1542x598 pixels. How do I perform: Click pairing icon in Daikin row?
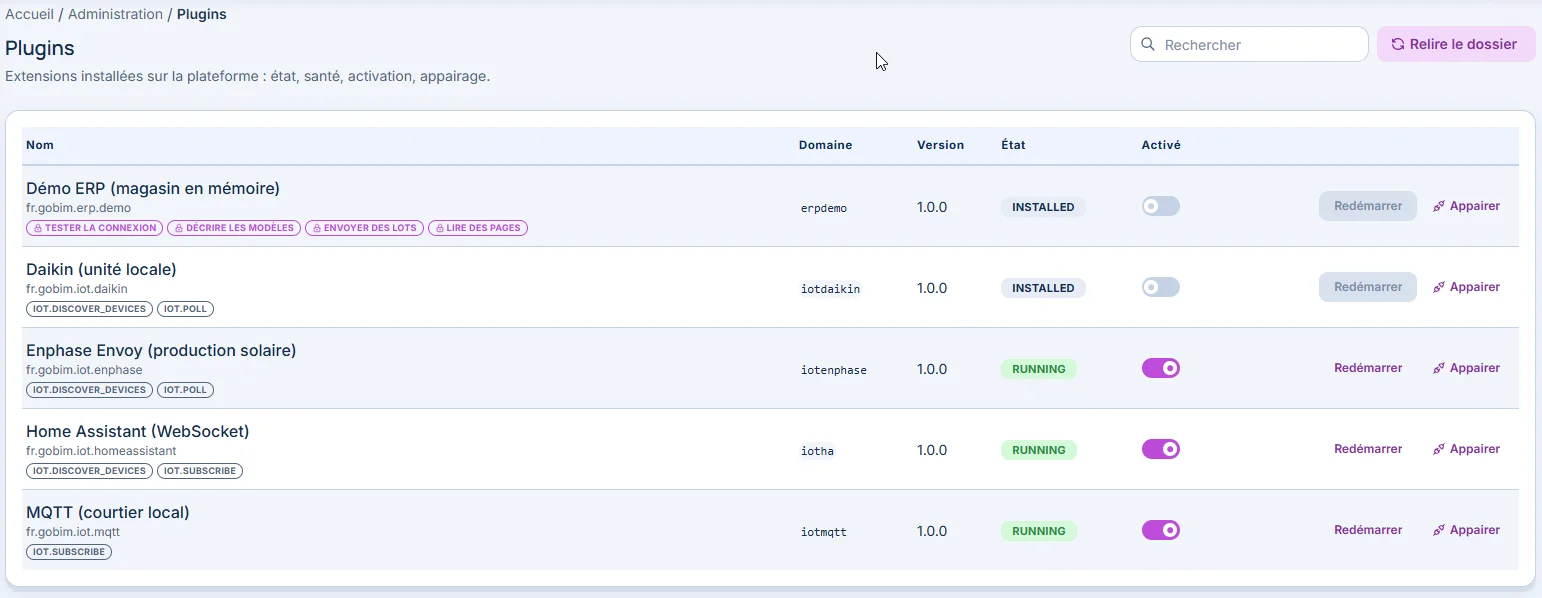pos(1439,287)
